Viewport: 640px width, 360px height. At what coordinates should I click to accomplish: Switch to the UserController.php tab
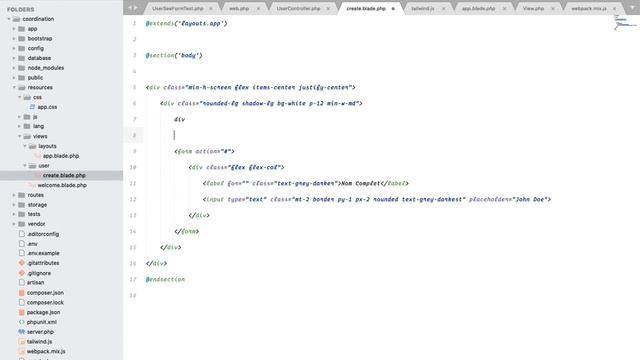pyautogui.click(x=298, y=8)
